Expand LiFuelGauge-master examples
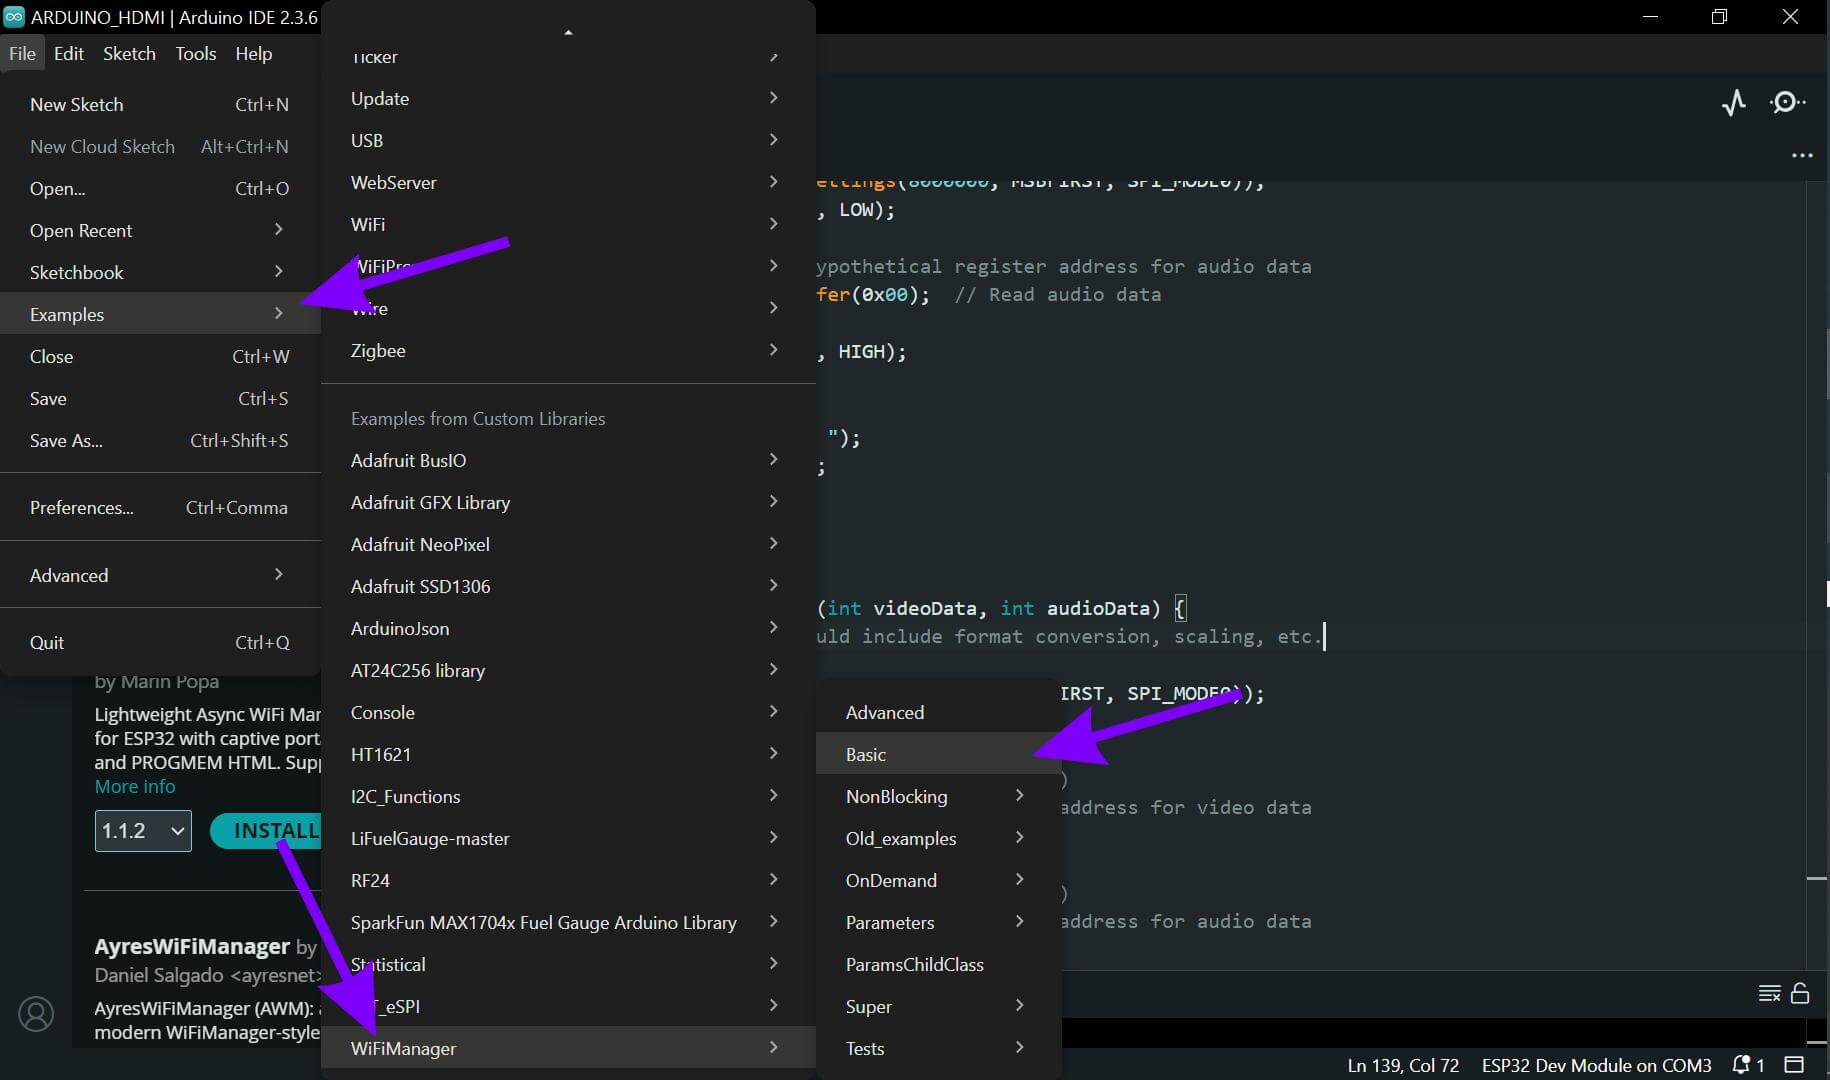This screenshot has height=1080, width=1830. (x=568, y=839)
